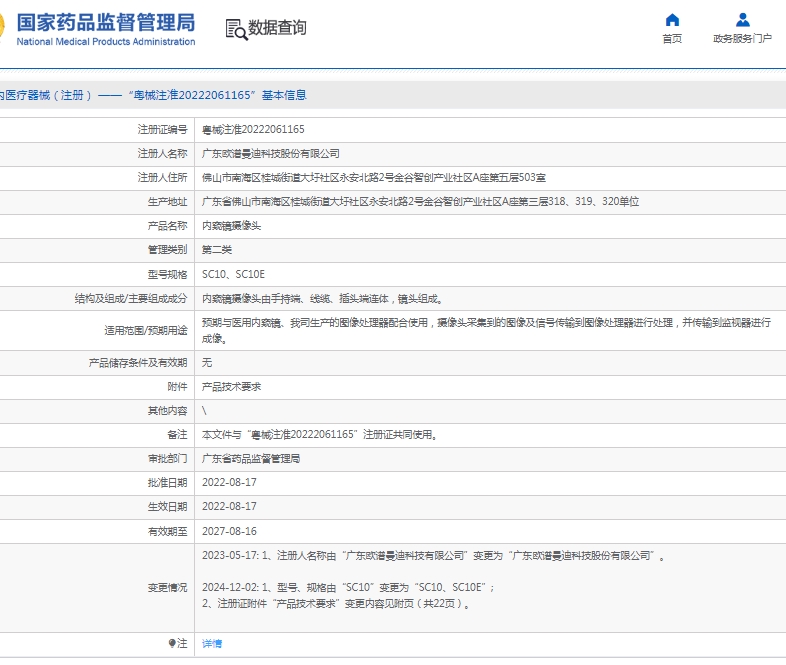Screen dimensions: 786x665
Task: Select attachment value 产品技术要求
Action: 231,386
